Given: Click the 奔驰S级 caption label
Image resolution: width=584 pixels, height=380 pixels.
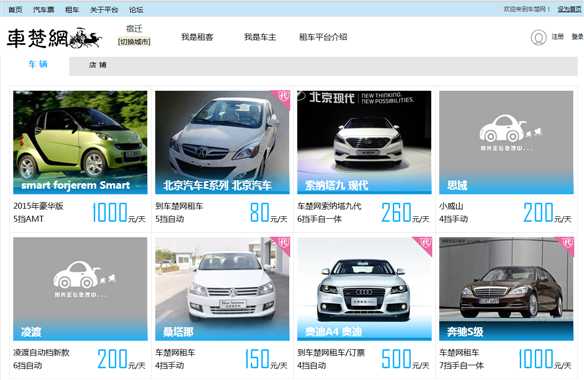Looking at the screenshot, I should [465, 332].
